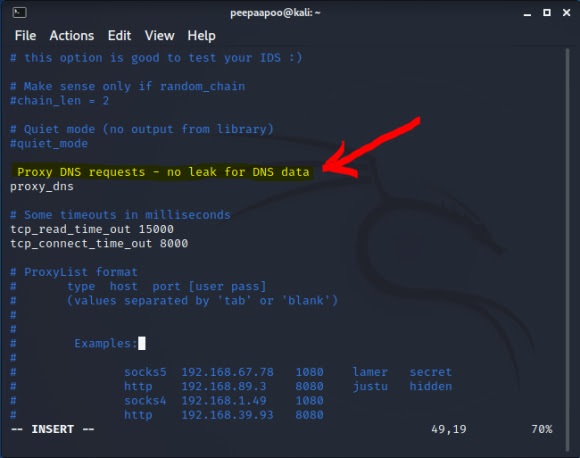Open the Help menu
580x458 pixels.
(x=201, y=36)
